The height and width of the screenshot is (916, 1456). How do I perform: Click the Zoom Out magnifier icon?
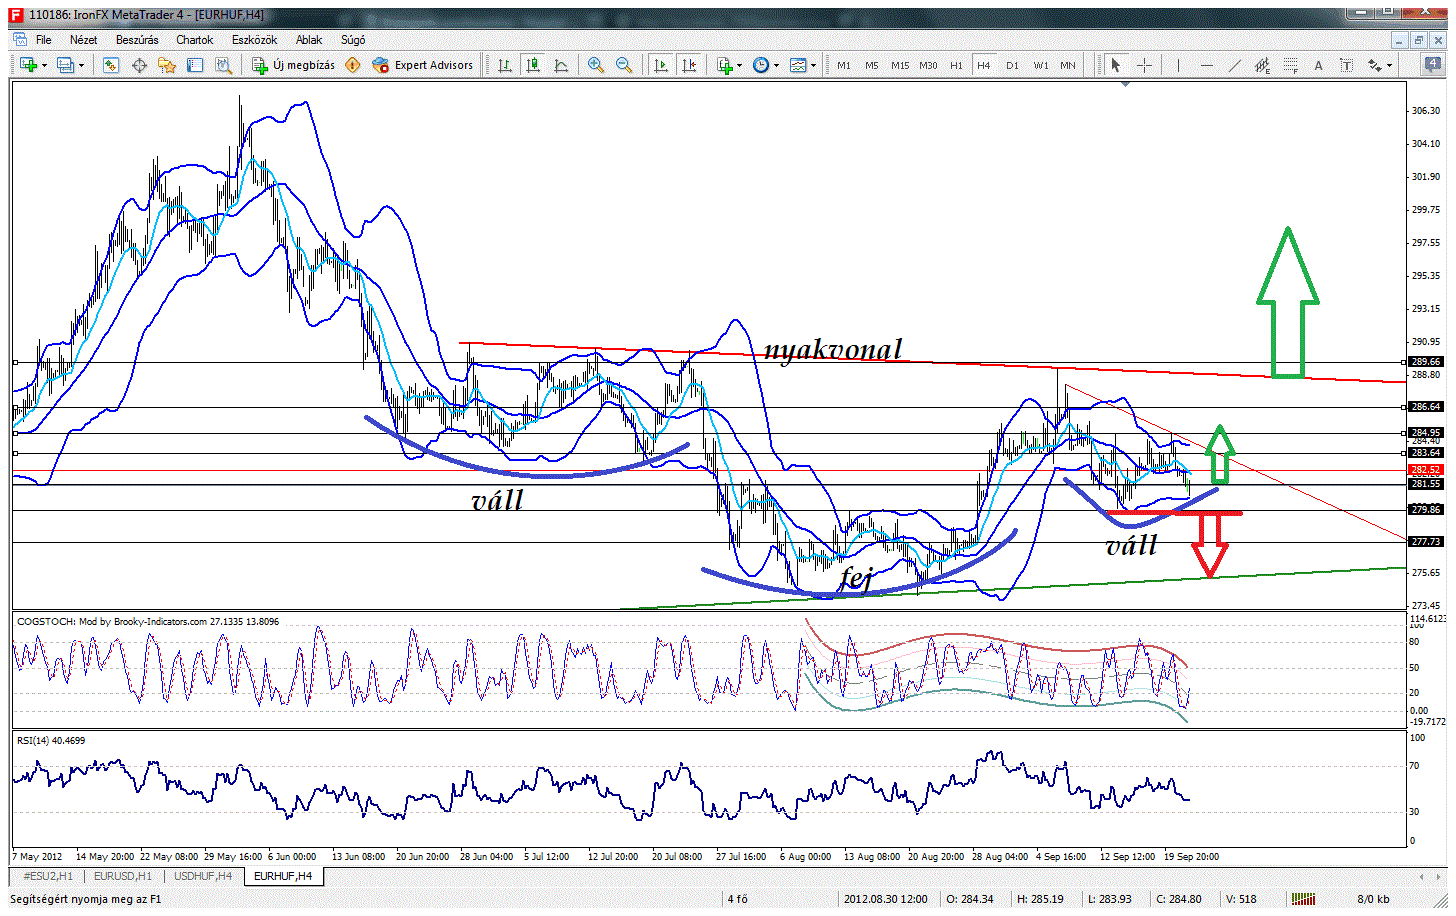624,65
